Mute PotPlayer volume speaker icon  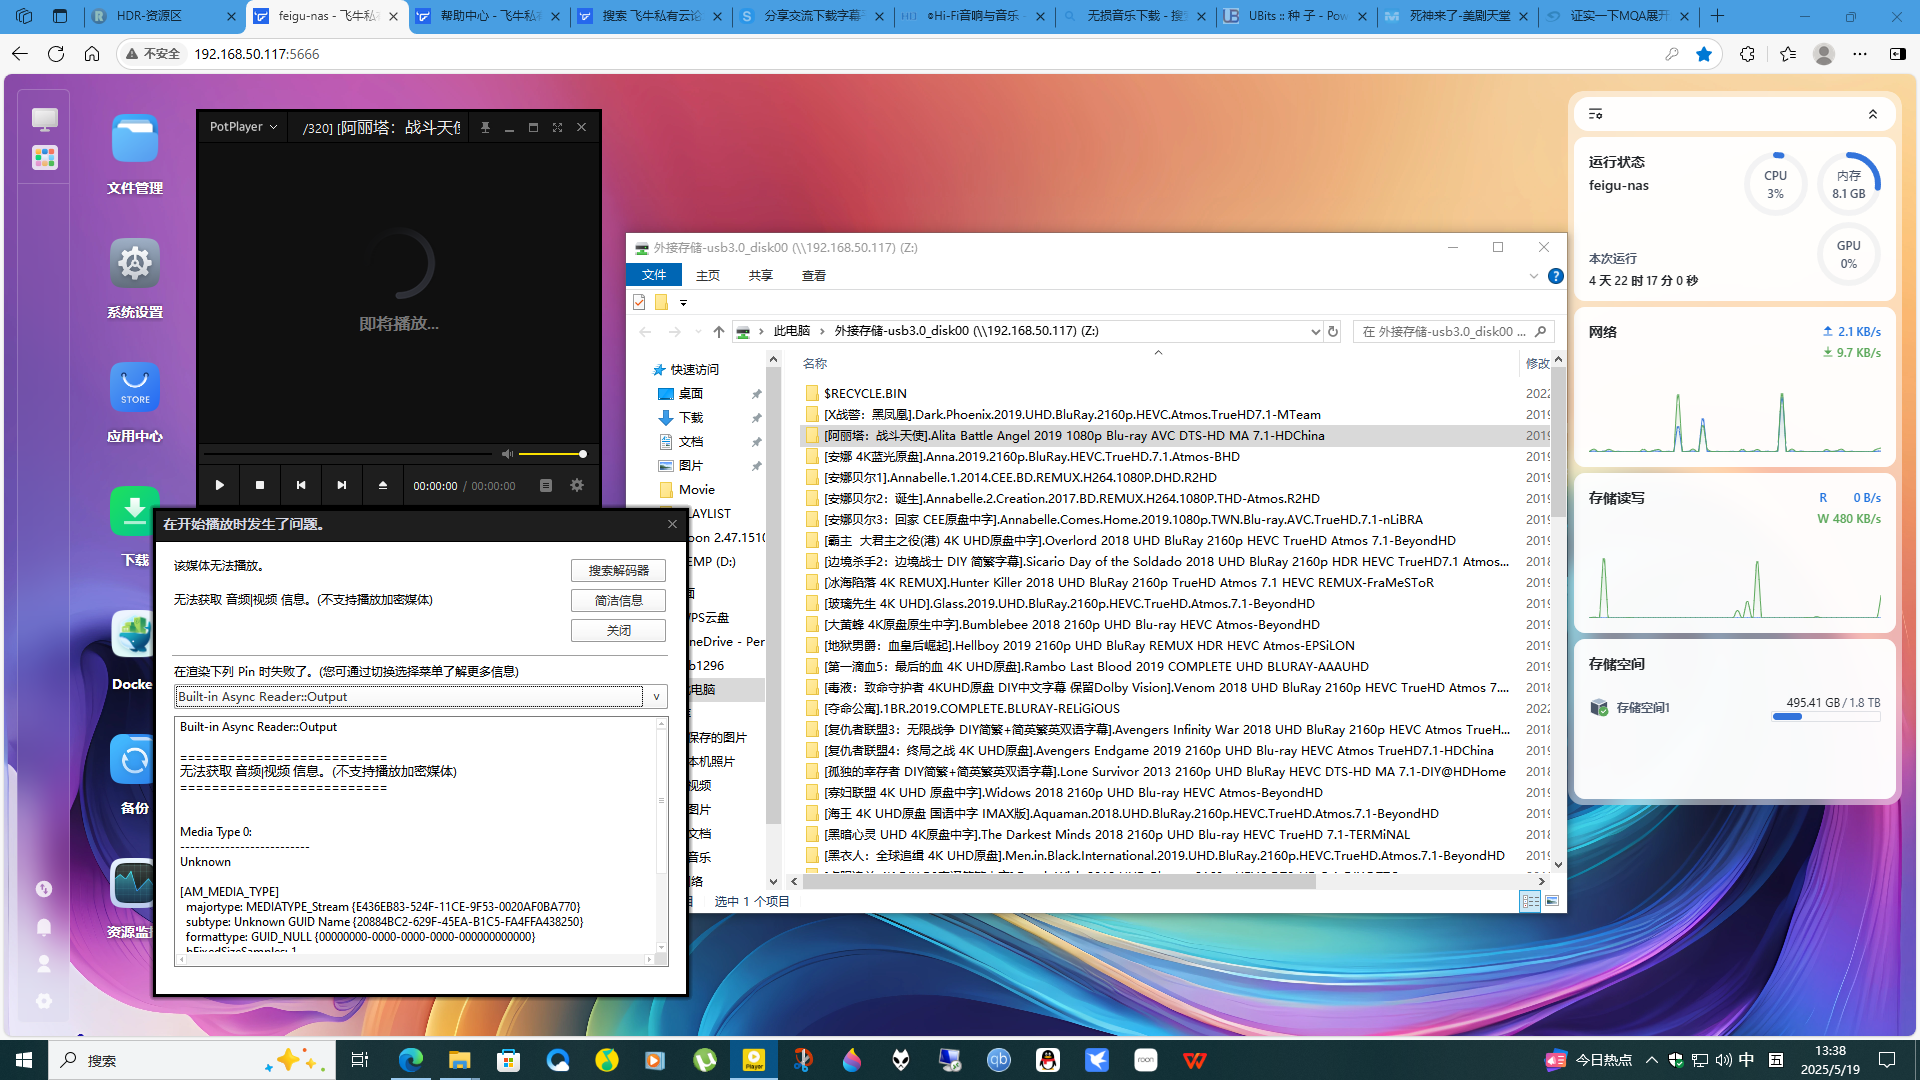pos(507,454)
